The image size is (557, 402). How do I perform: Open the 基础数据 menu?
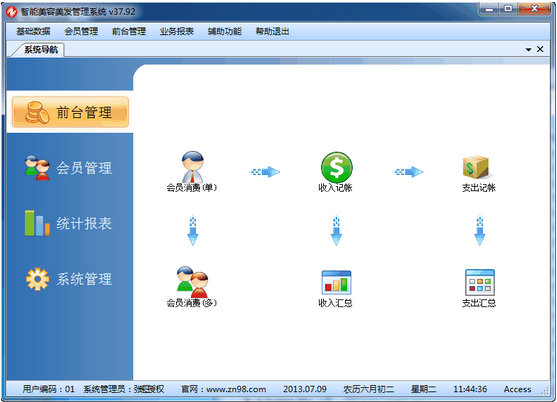point(33,31)
